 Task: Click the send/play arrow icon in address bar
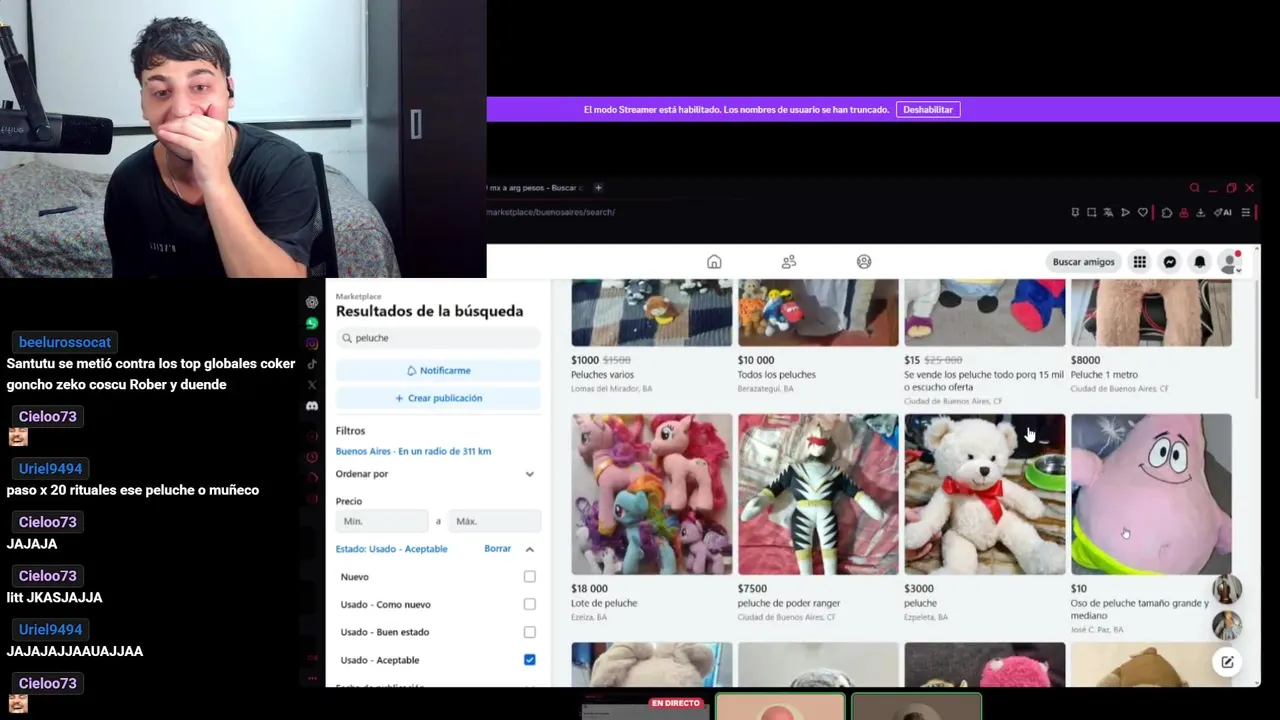1125,212
